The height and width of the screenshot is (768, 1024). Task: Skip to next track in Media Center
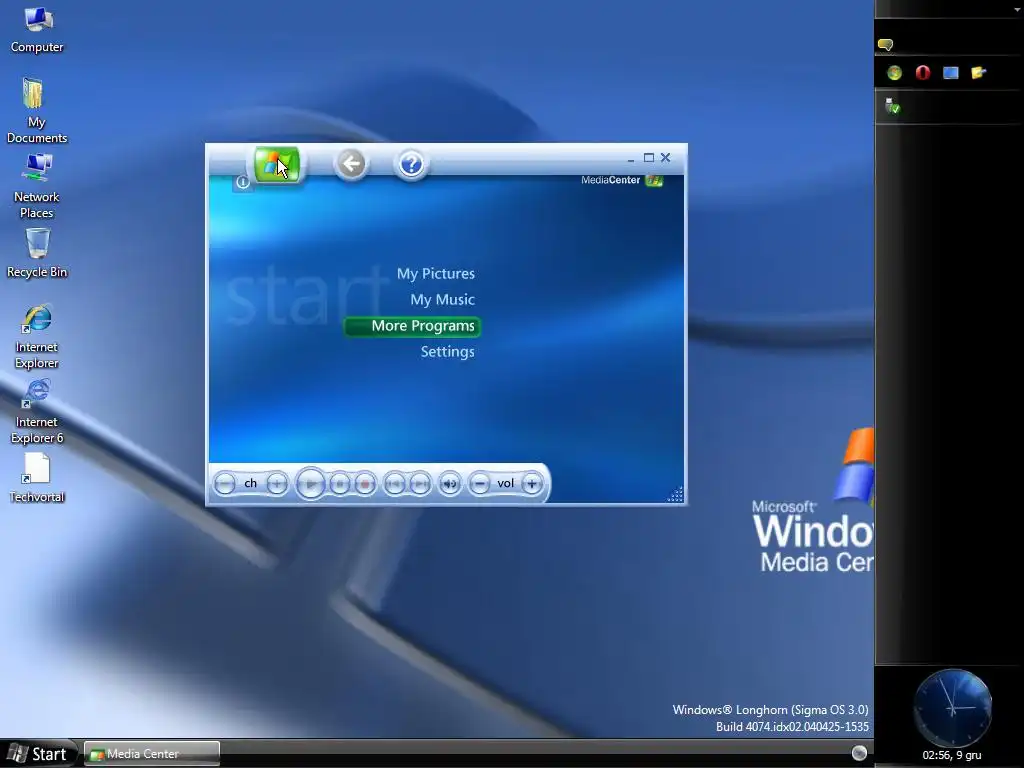pos(420,484)
